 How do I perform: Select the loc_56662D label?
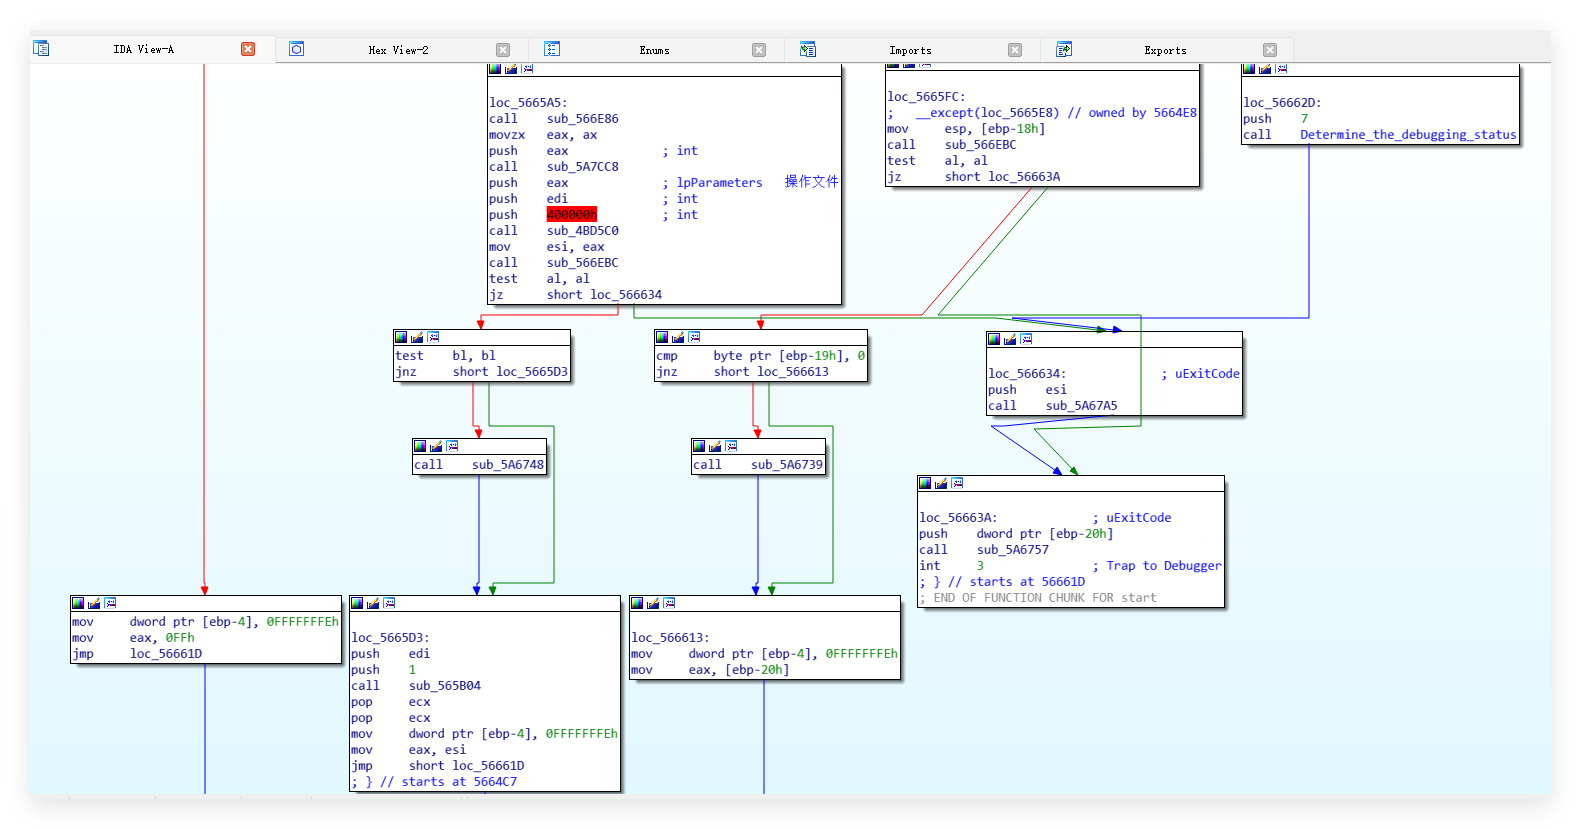(1282, 102)
